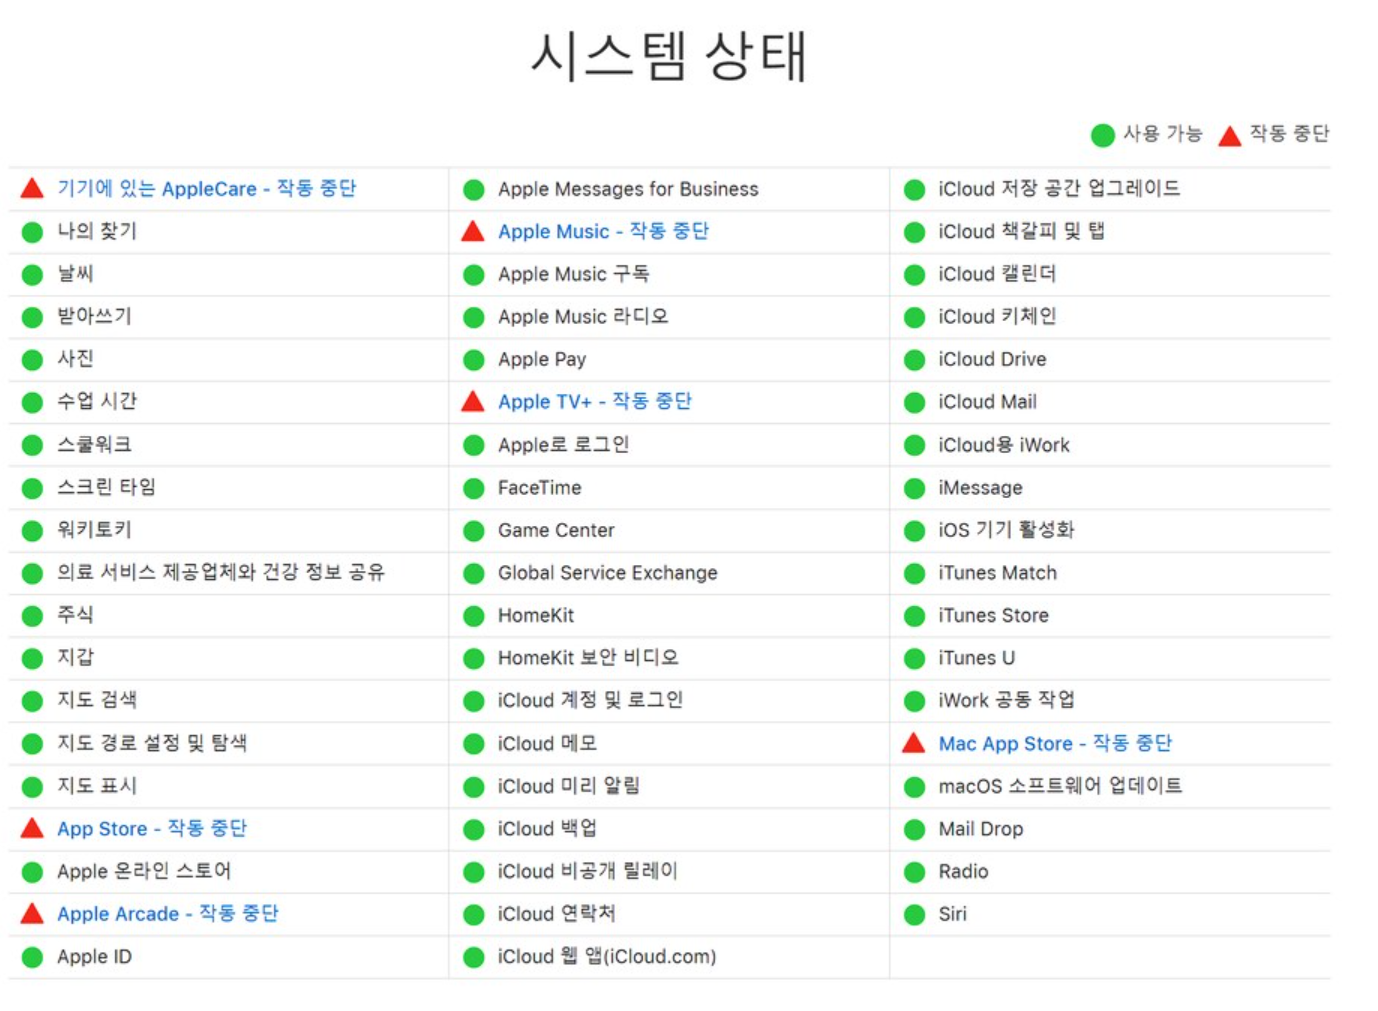Open the Apple Music 작동 중단 link
The width and height of the screenshot is (1378, 1011).
point(603,231)
